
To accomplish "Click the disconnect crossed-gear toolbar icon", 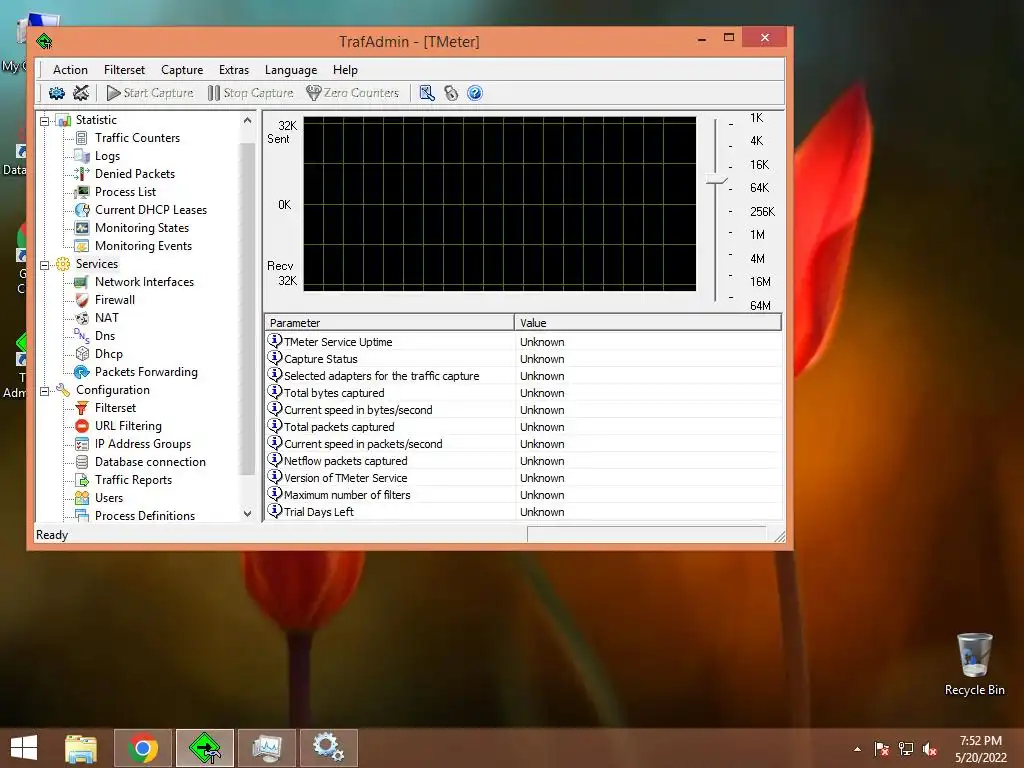I will tap(81, 93).
